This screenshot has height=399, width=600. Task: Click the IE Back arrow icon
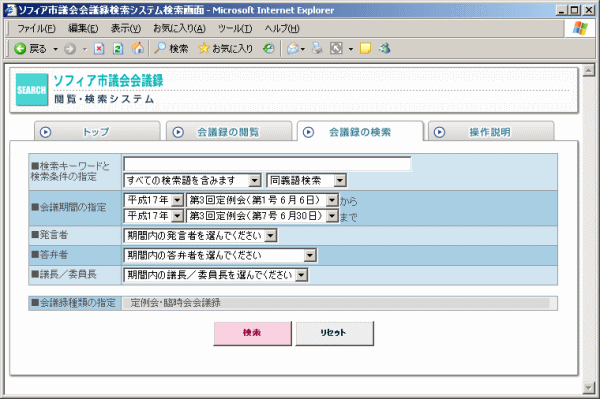(20, 49)
